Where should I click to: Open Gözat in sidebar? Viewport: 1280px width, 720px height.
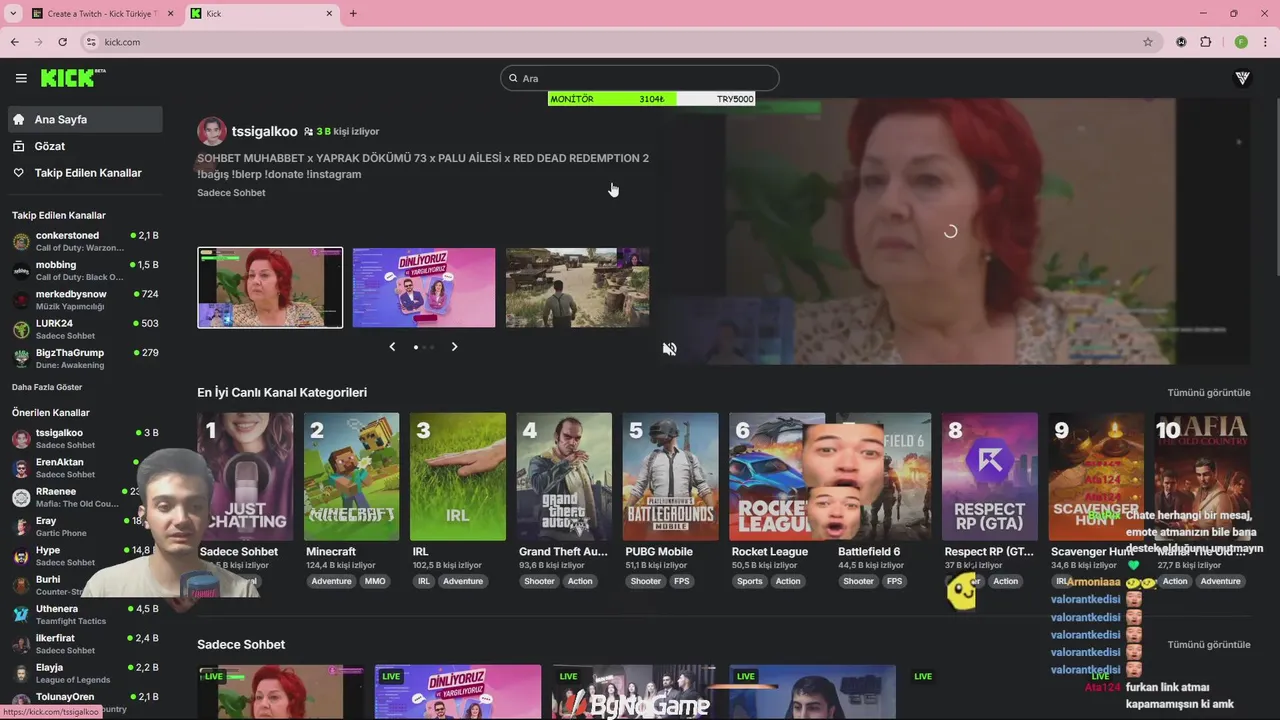tap(85, 146)
